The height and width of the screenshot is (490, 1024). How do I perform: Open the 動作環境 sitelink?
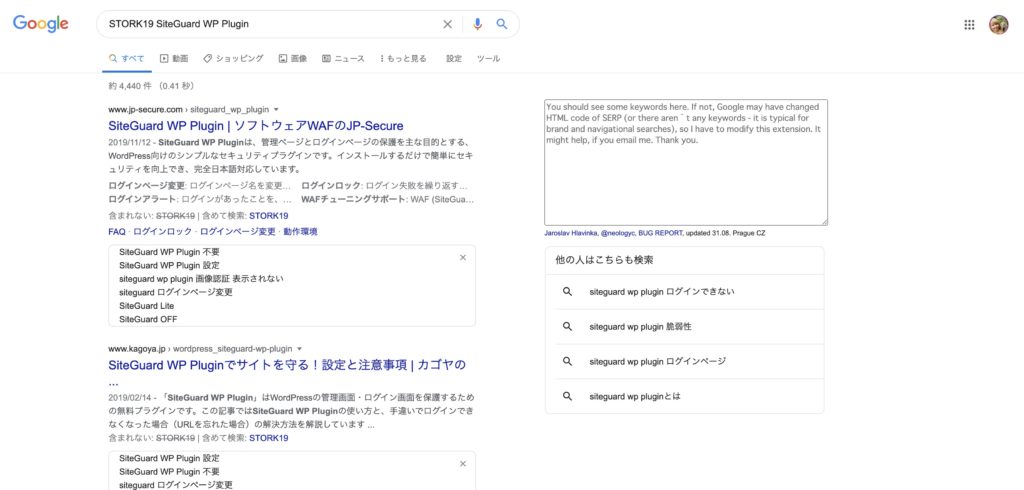300,232
